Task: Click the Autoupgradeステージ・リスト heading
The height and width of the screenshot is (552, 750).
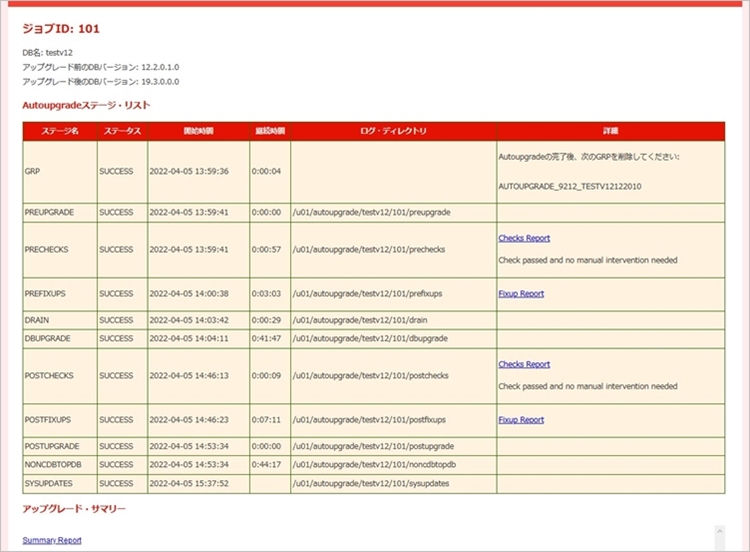Action: coord(86,104)
